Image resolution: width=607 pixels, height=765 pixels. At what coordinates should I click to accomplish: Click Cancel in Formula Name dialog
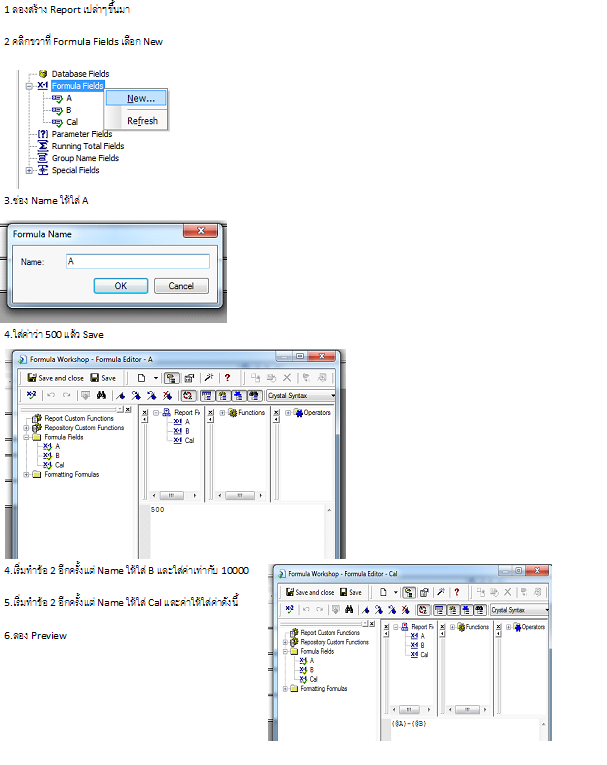[x=181, y=286]
